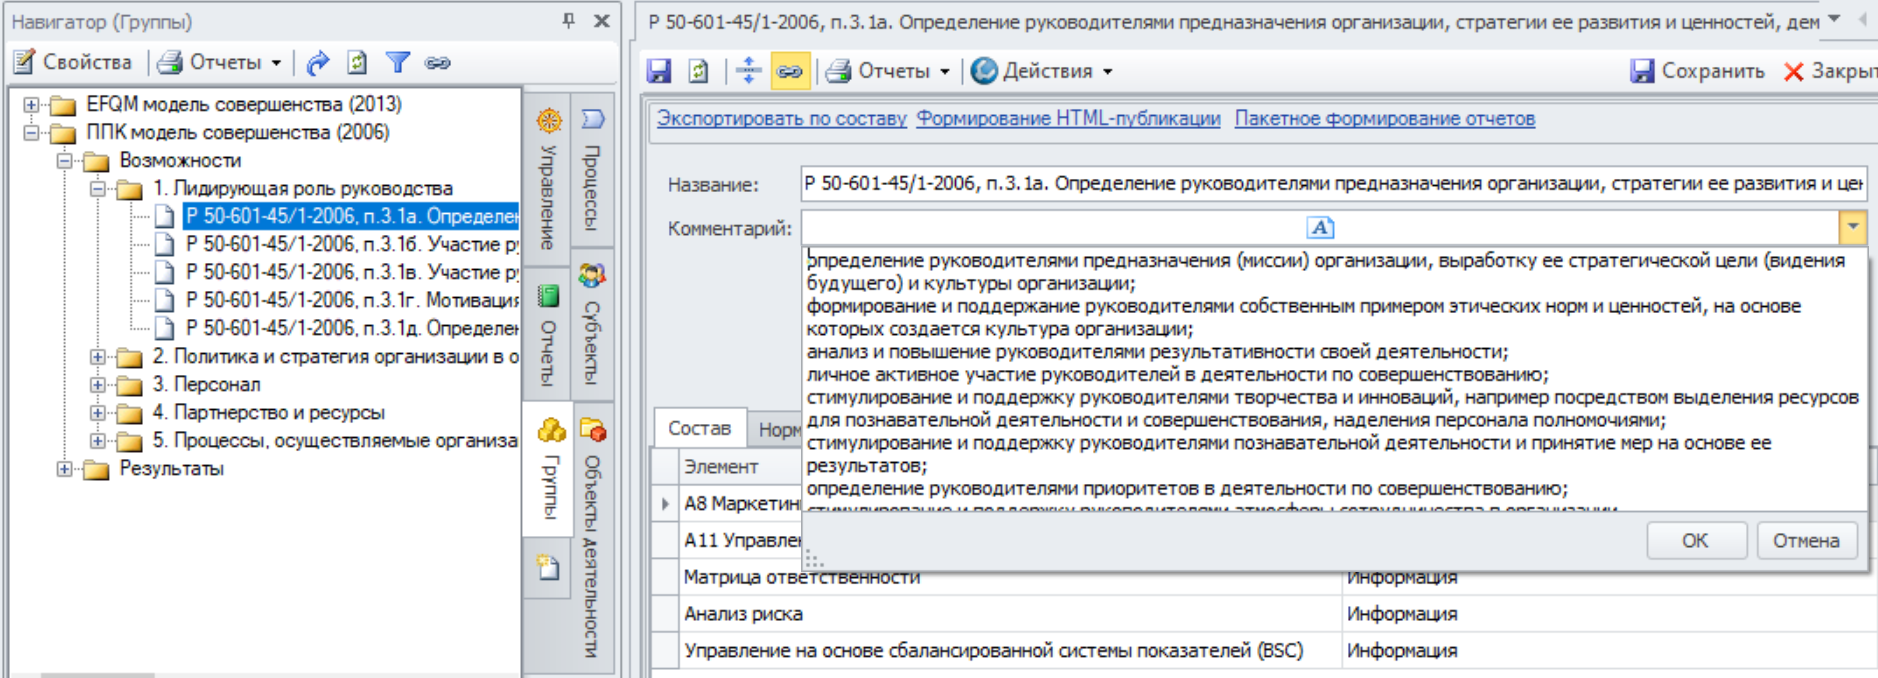Switch to the Состав tab

[x=699, y=428]
